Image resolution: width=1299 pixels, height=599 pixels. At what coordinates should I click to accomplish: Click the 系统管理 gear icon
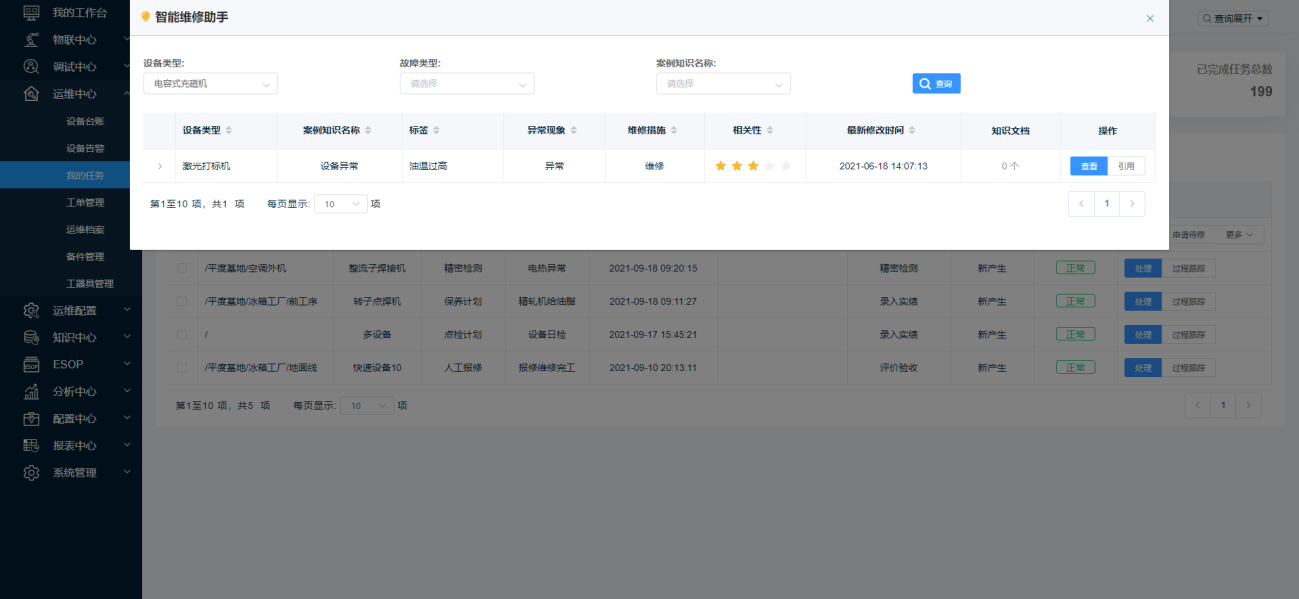[31, 472]
